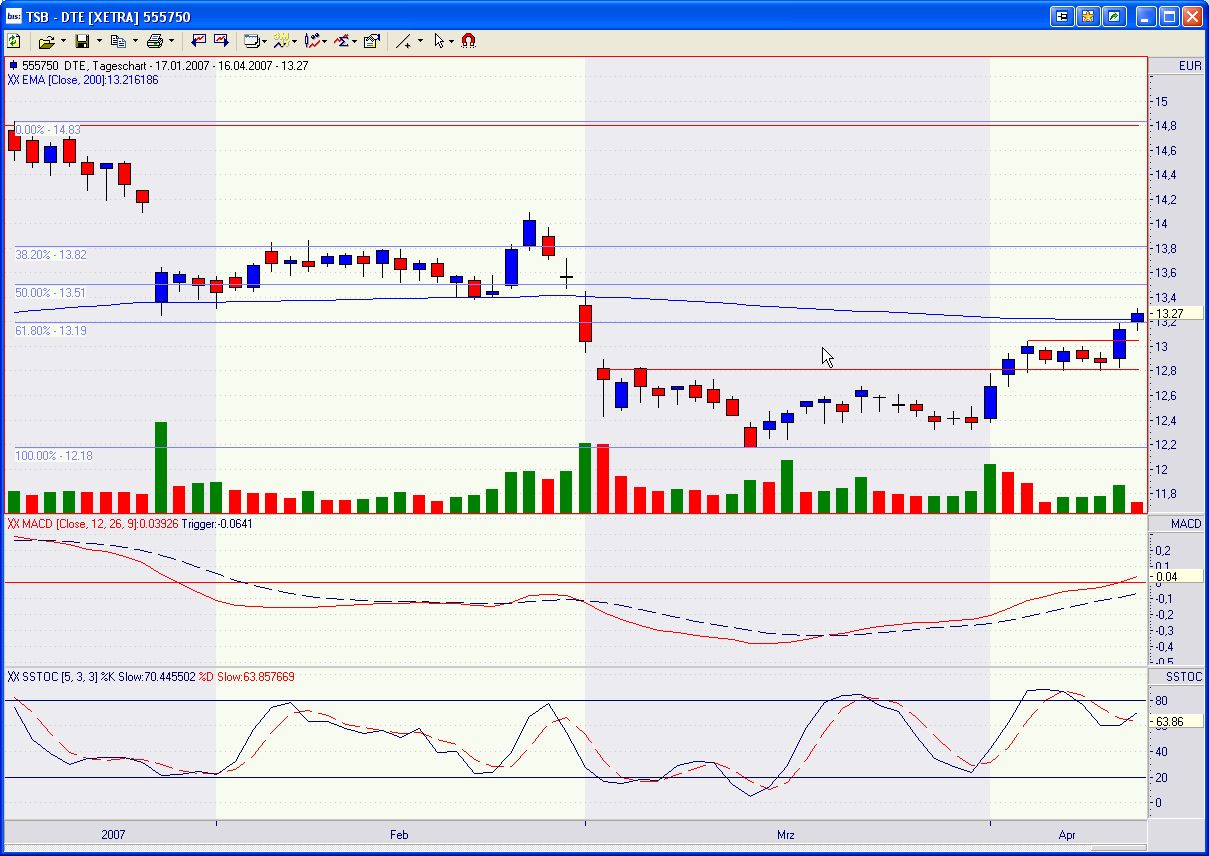Click the tree layout icon in title bar
This screenshot has height=856, width=1209.
1062,17
